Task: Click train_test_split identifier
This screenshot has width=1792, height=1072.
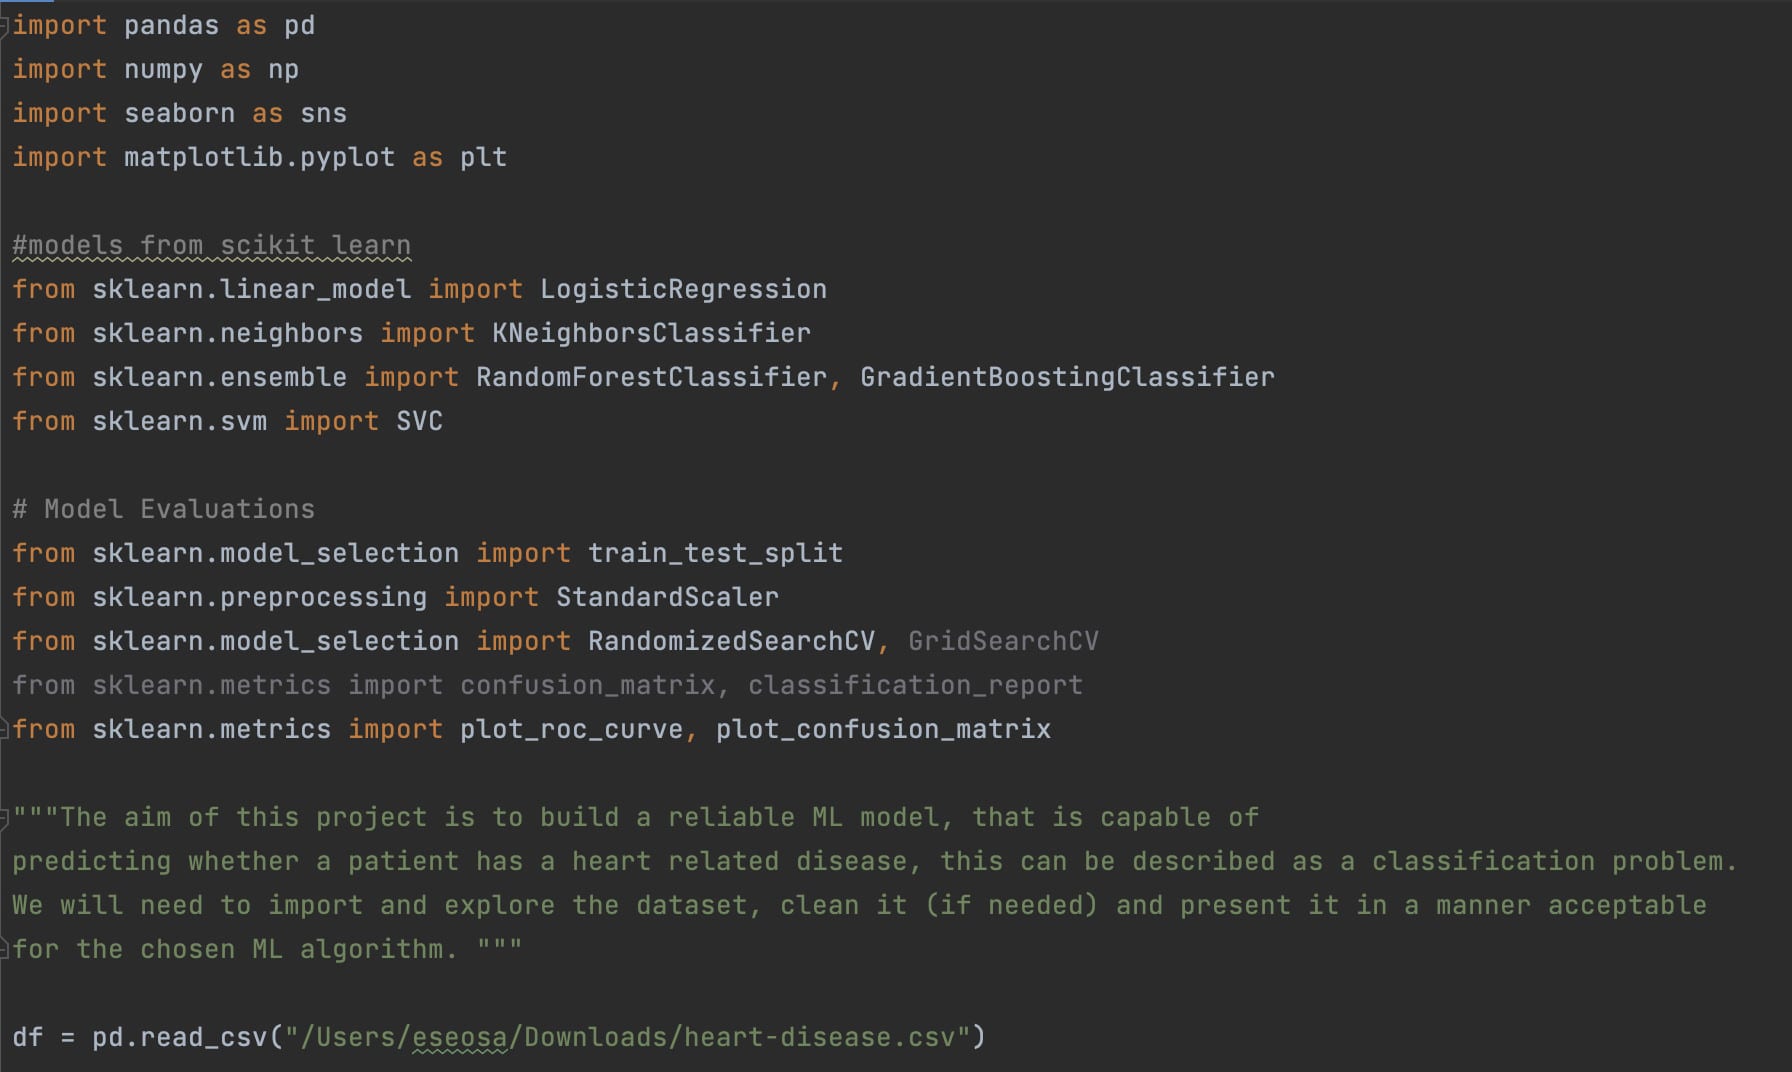Action: [x=715, y=554]
